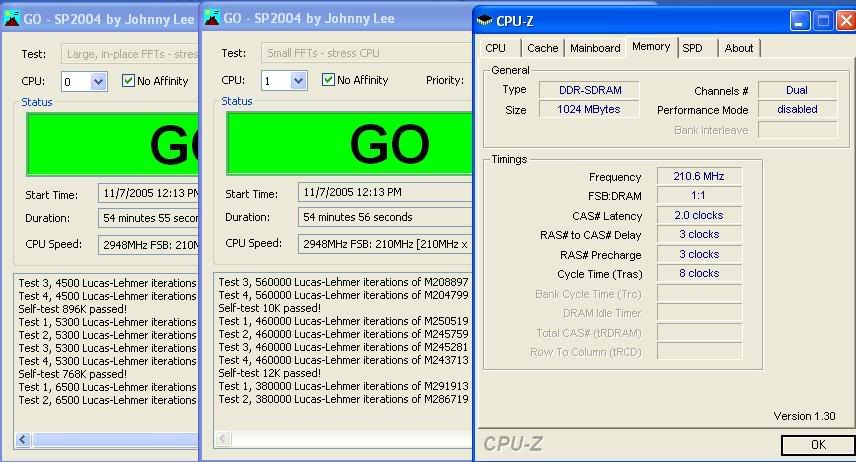The height and width of the screenshot is (462, 856).
Task: Click the left SP2004 window title icon
Action: 12,19
